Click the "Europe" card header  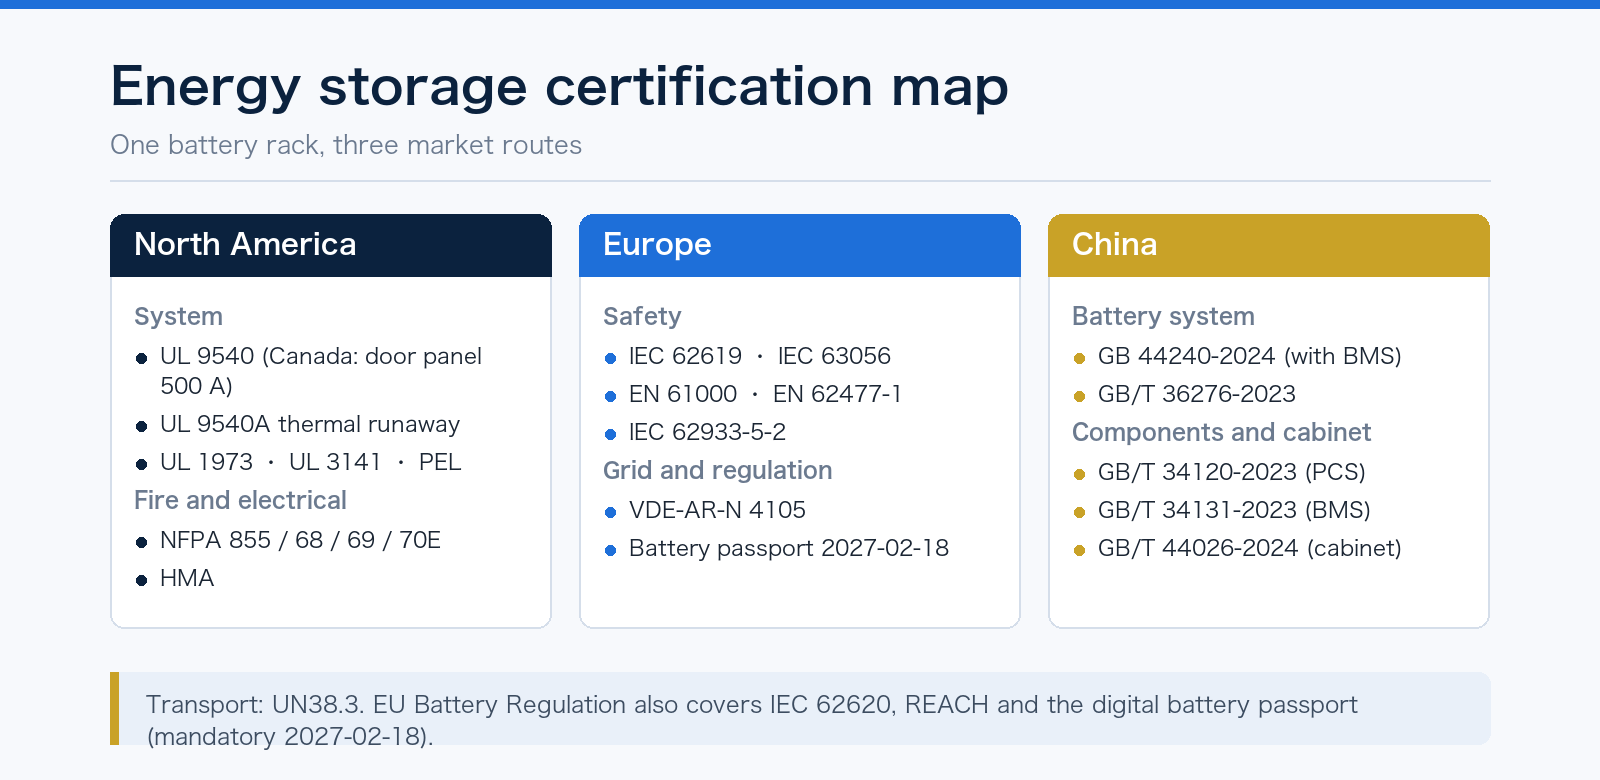[800, 245]
